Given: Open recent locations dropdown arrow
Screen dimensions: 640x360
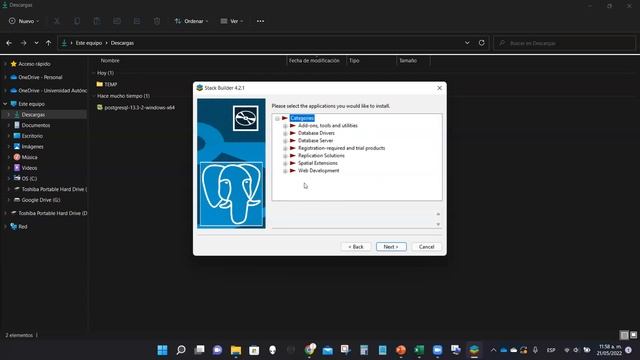Looking at the screenshot, I should (x=36, y=43).
